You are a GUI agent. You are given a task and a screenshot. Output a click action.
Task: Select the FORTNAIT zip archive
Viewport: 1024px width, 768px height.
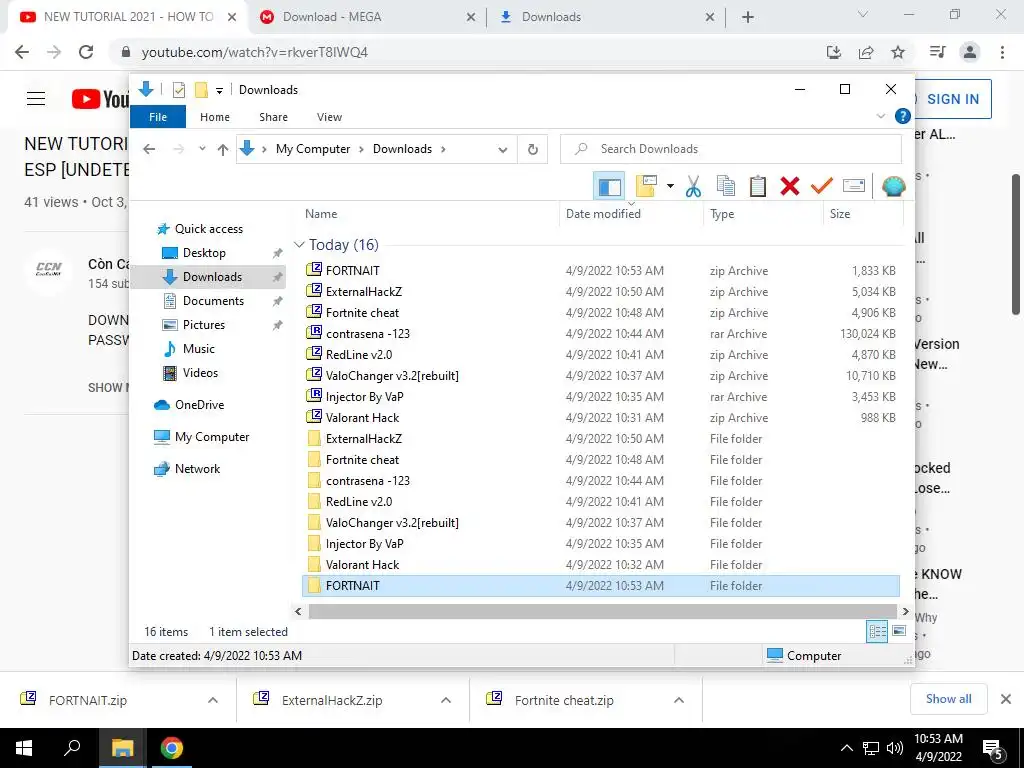(x=601, y=270)
